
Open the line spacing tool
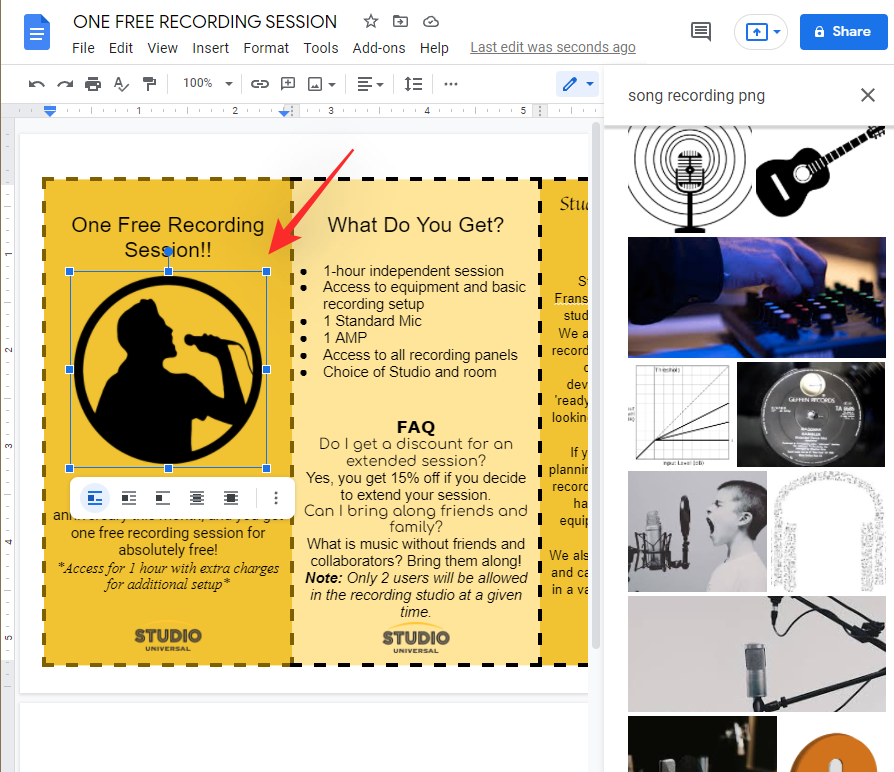pos(413,84)
